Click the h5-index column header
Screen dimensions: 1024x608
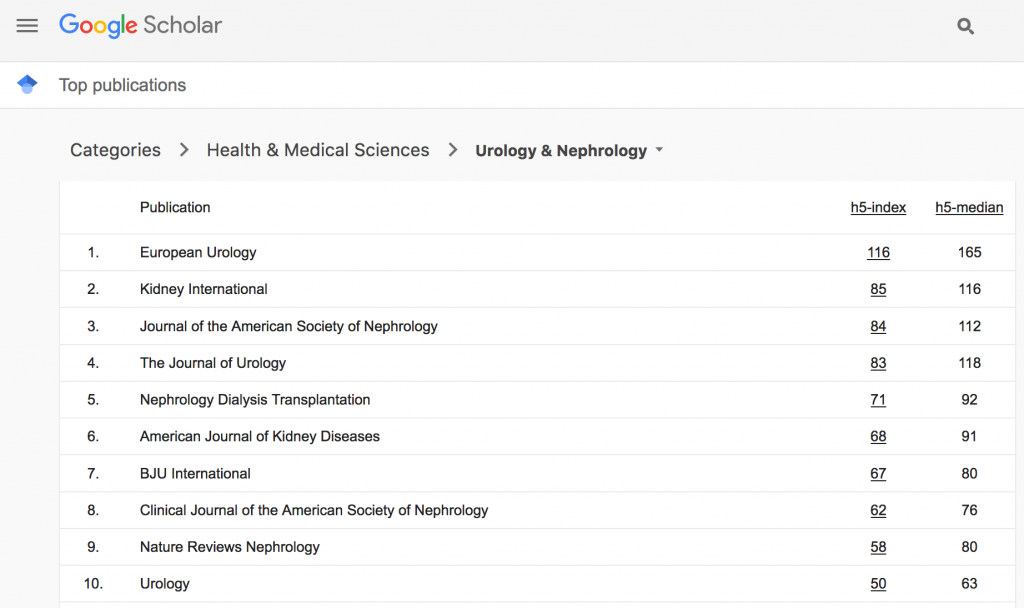[878, 208]
